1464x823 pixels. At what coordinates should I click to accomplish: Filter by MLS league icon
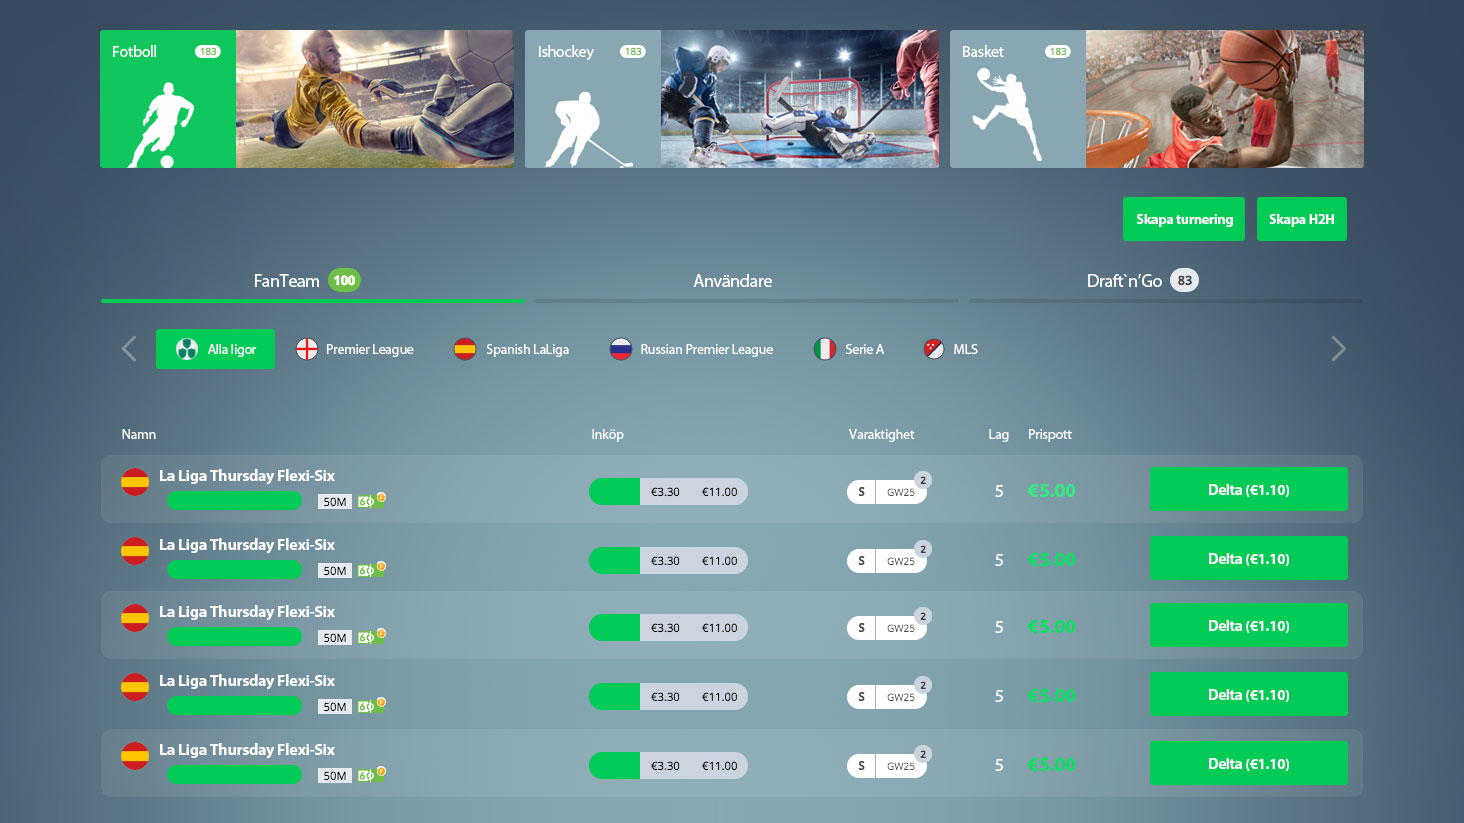tap(934, 349)
